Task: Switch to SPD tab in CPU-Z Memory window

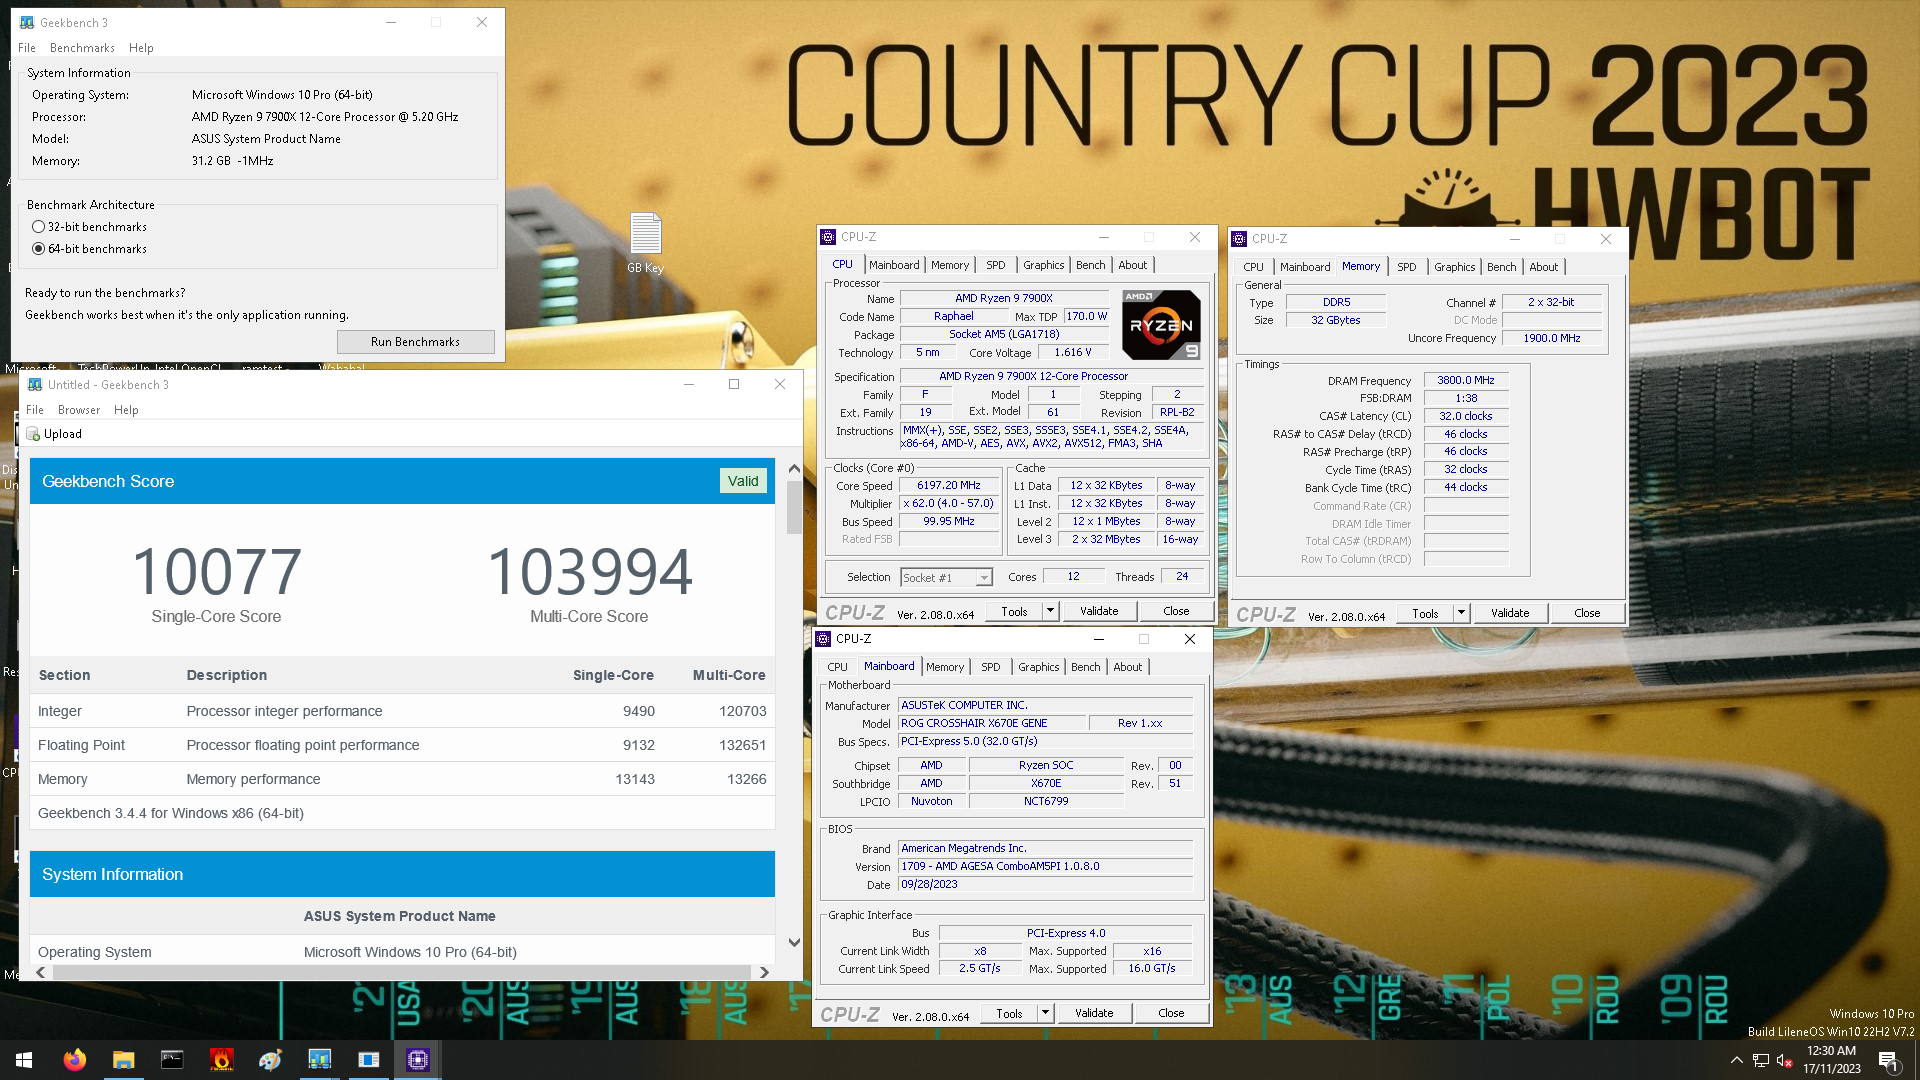Action: click(x=1406, y=267)
